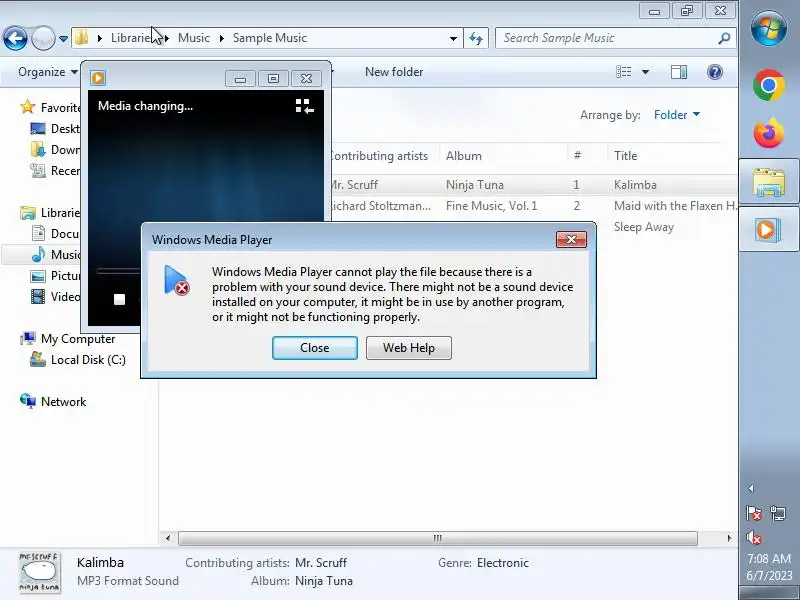Select the Fine Music, Vol. 1 cell
This screenshot has height=600, width=800.
tap(491, 206)
